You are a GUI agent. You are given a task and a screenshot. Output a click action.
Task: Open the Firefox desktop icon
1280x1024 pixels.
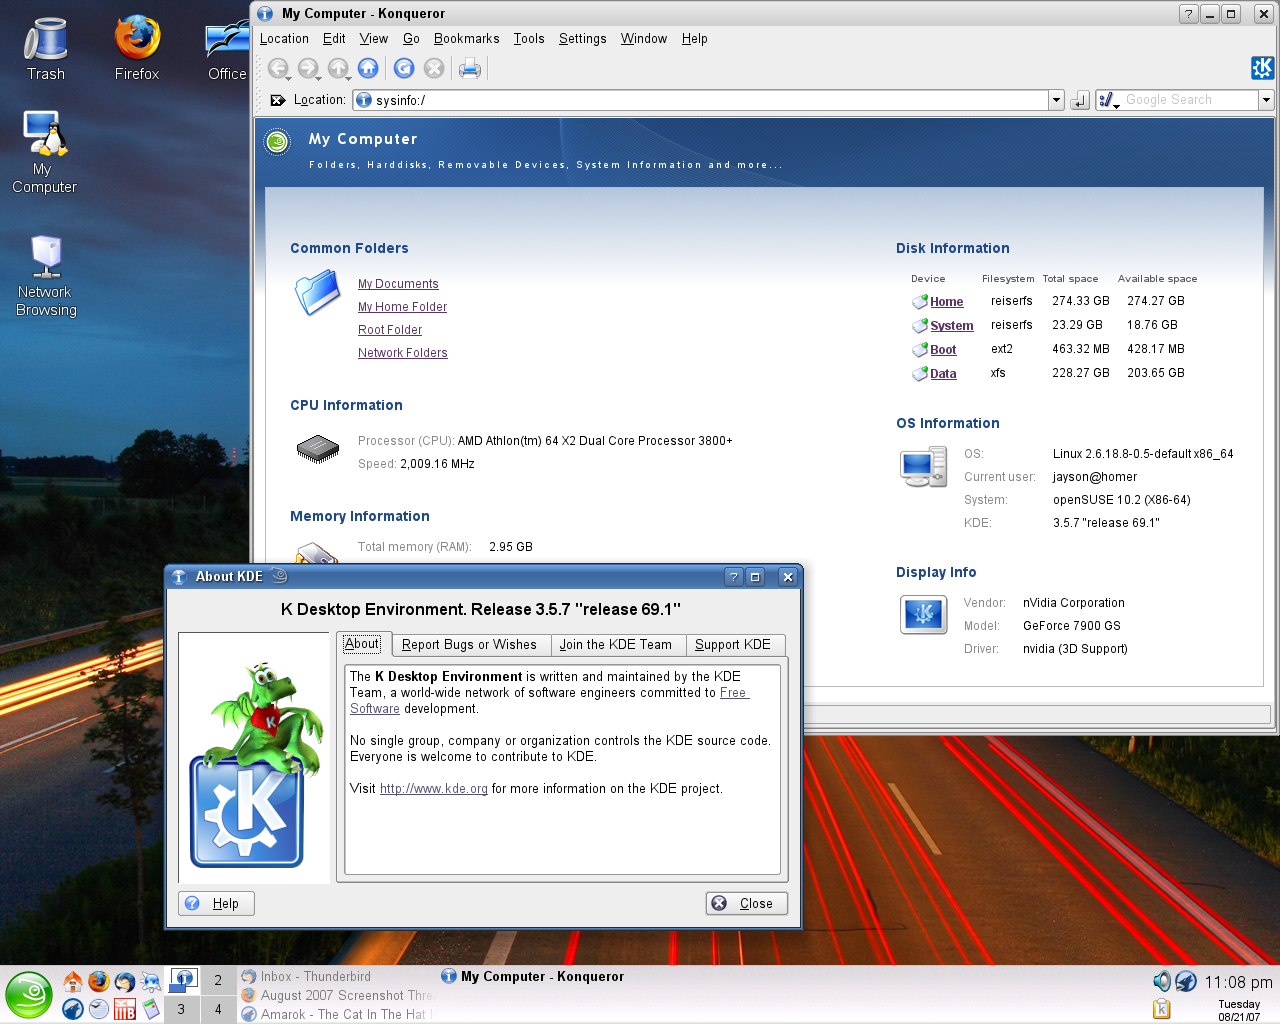click(x=137, y=49)
